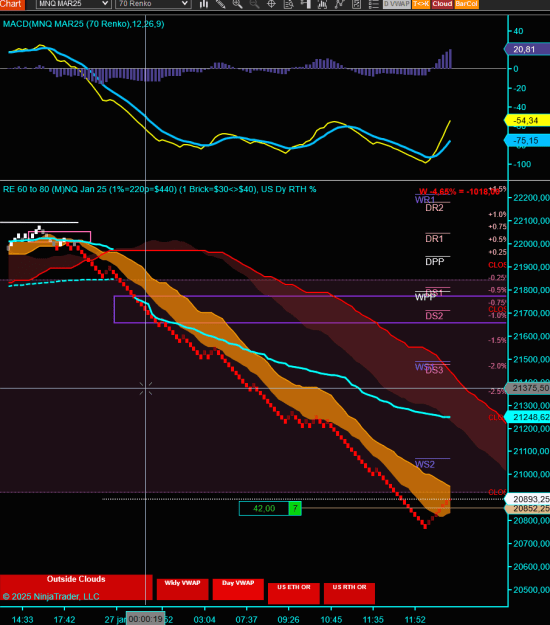The width and height of the screenshot is (550, 625).
Task: Click the 17:42 time axis label
Action: pos(64,620)
